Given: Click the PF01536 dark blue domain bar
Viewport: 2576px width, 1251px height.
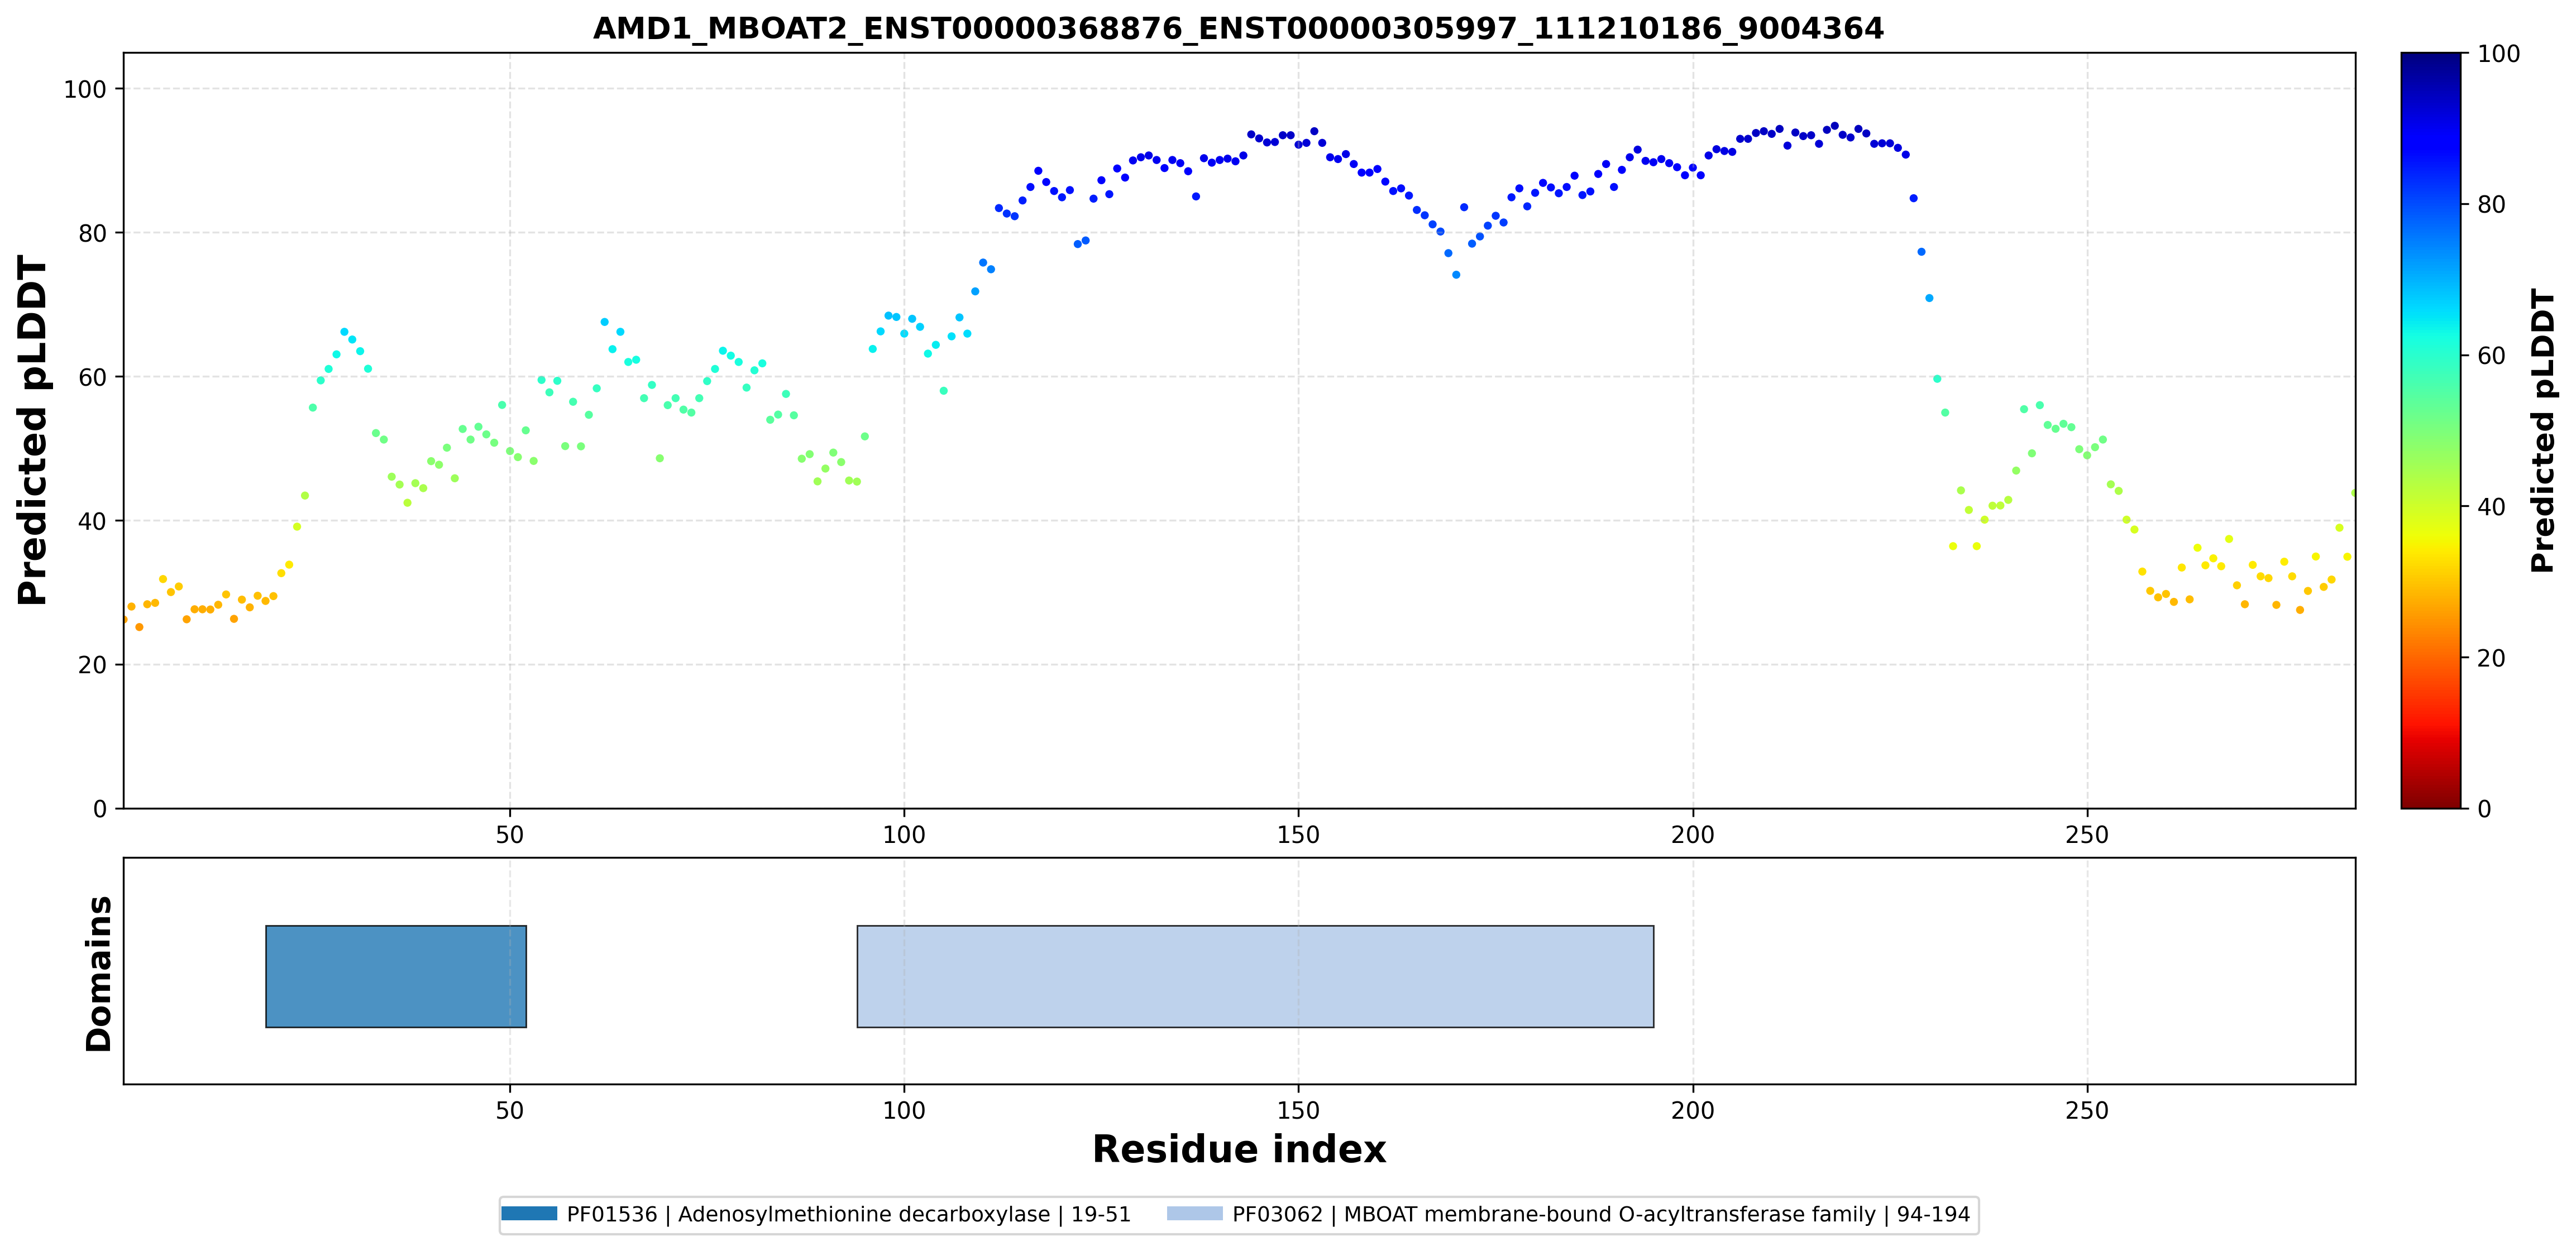Looking at the screenshot, I should [x=396, y=976].
